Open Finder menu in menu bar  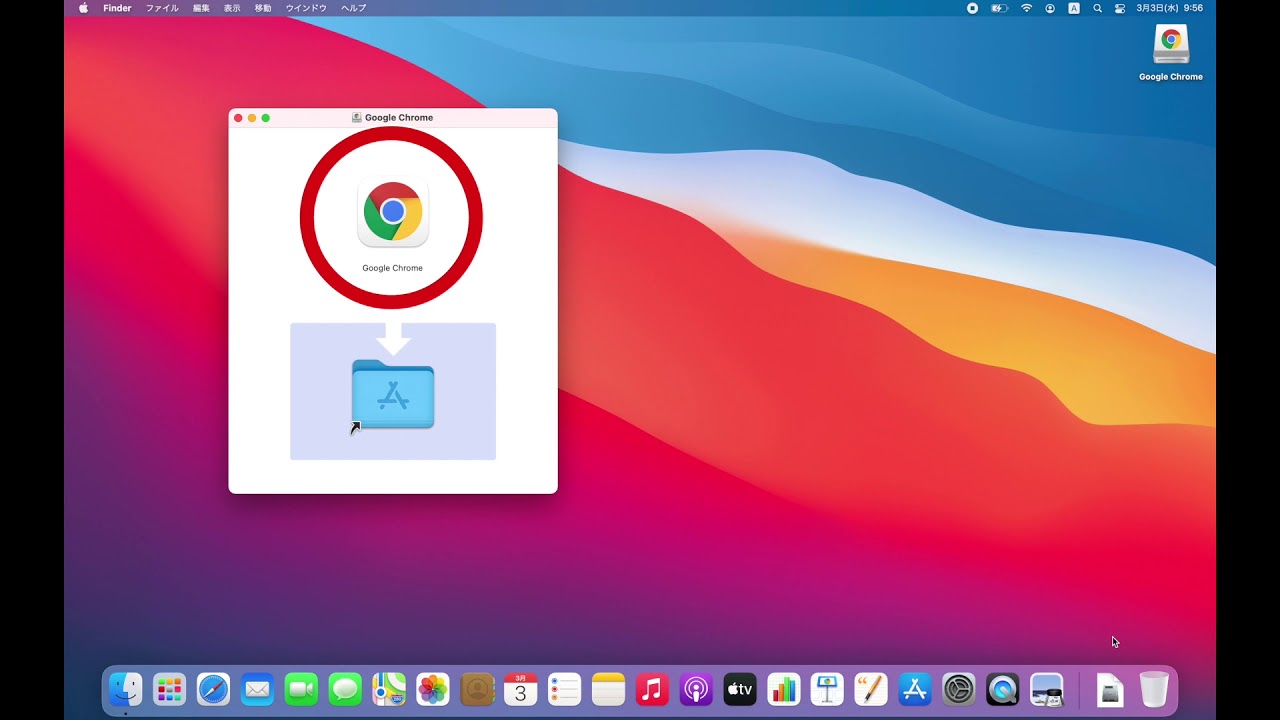click(117, 8)
